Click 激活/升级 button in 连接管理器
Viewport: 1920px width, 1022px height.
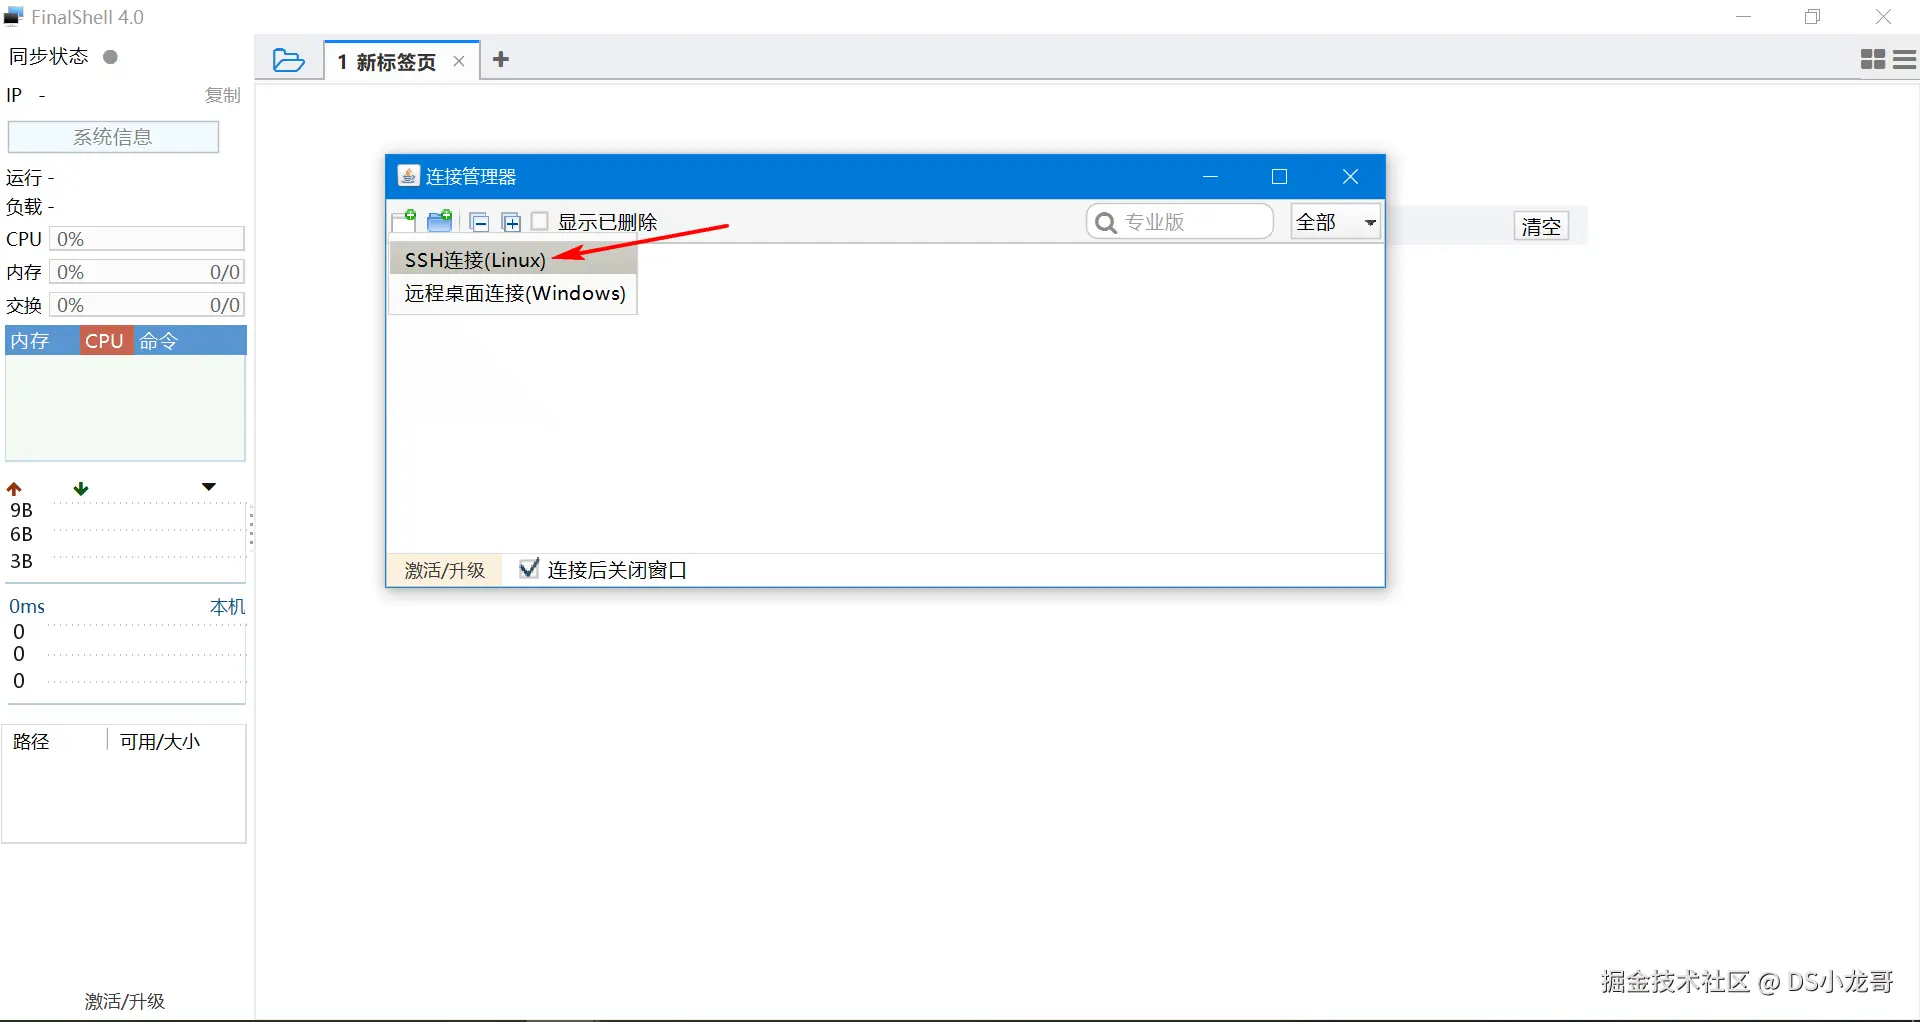click(444, 570)
